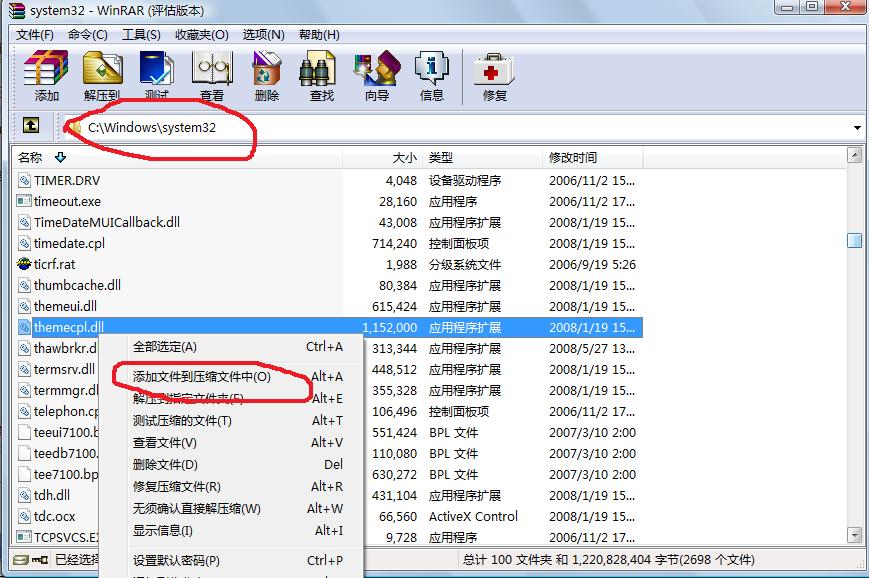Sort by the 修改时间 column header
This screenshot has width=869, height=578.
[592, 157]
